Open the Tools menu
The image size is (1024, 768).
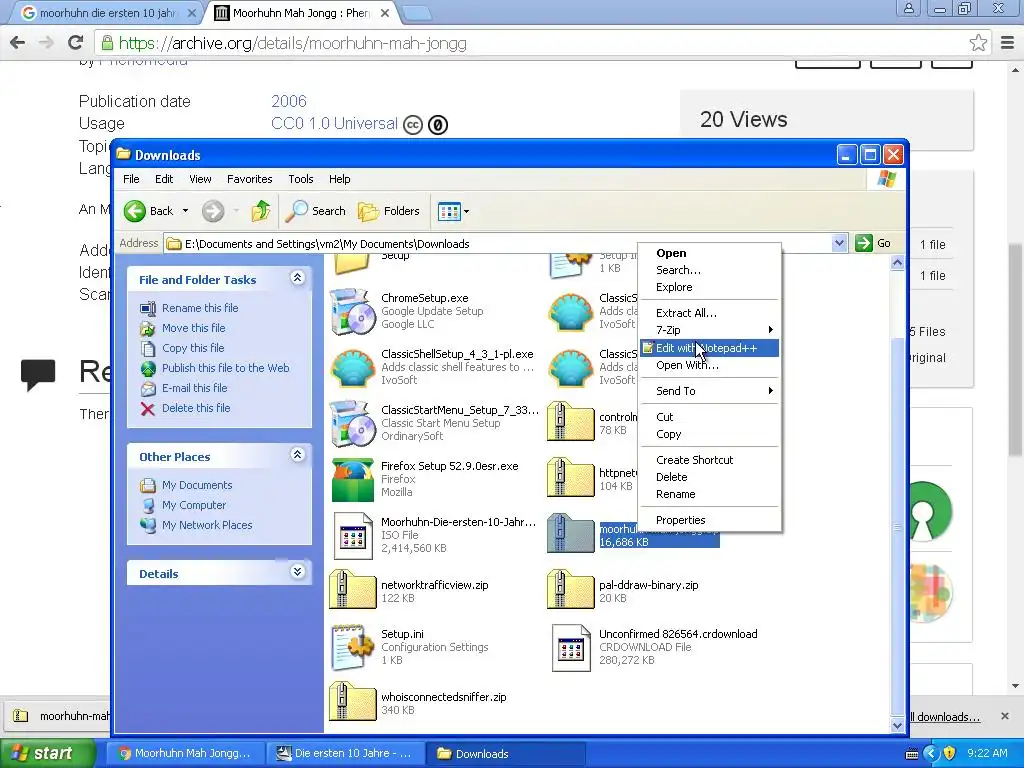[x=300, y=179]
